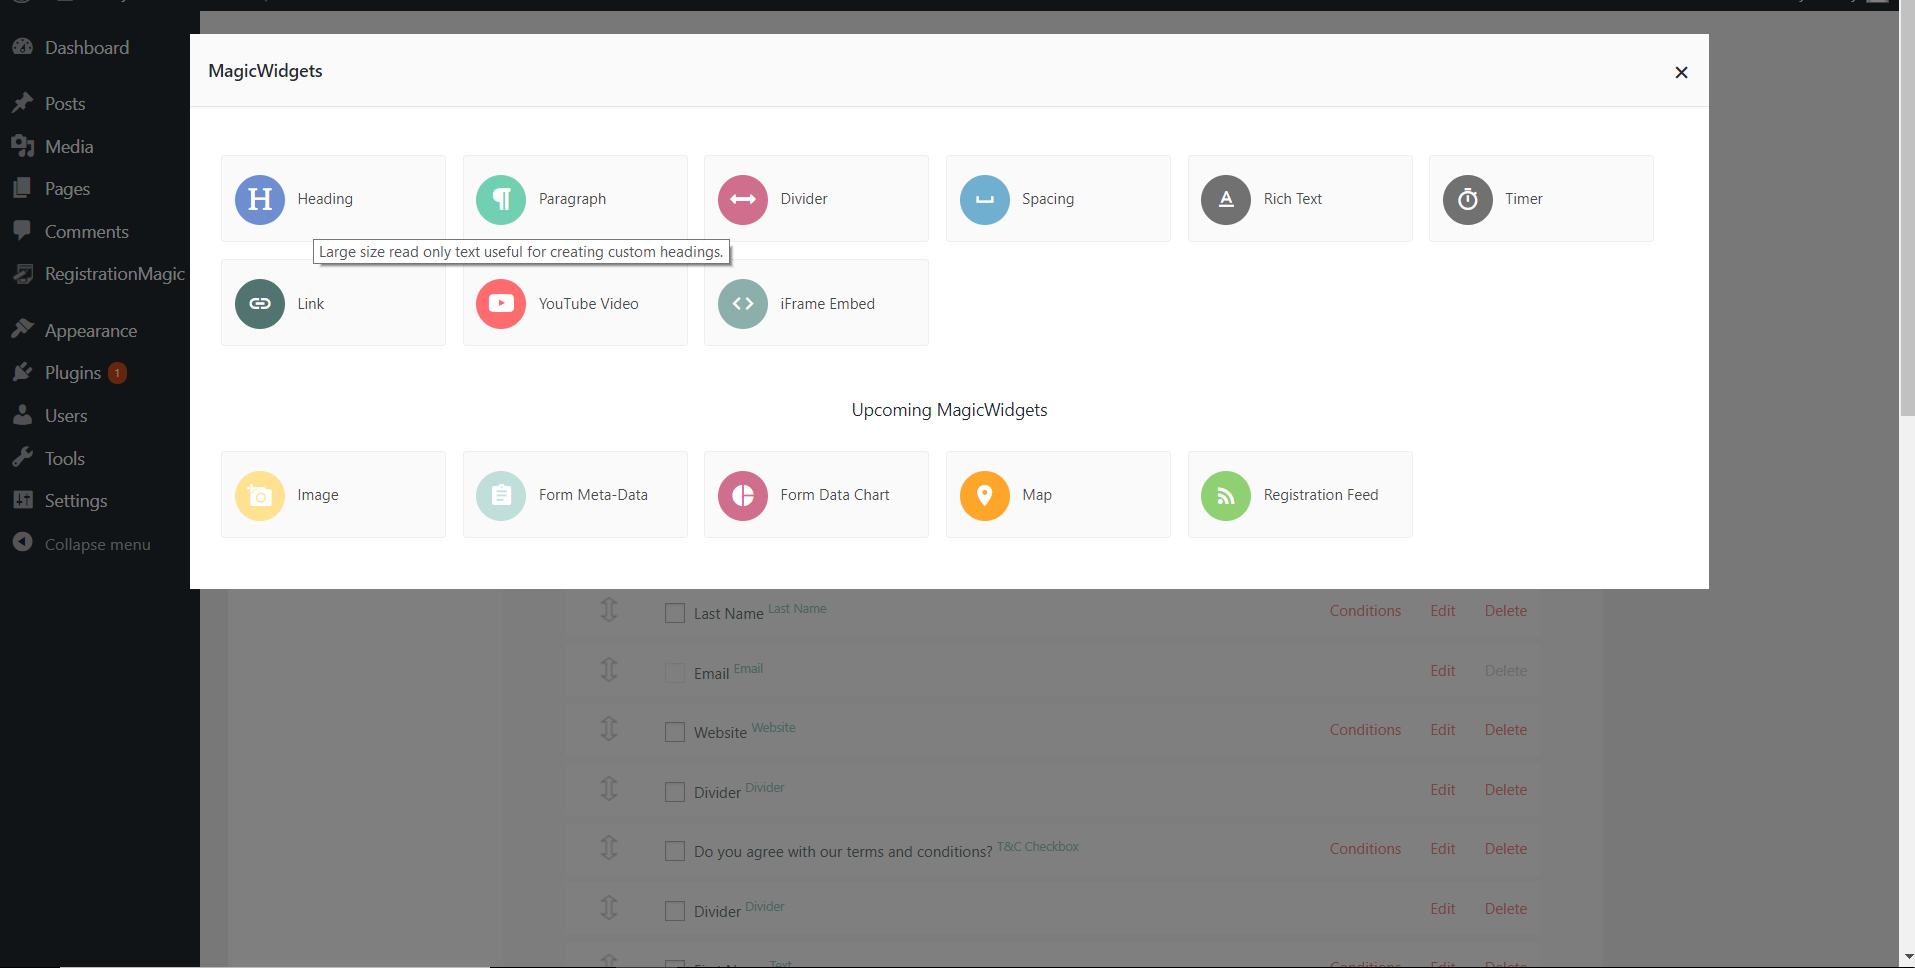Screen dimensions: 1915x968
Task: Collapse the WordPress admin menu
Action: tap(96, 544)
